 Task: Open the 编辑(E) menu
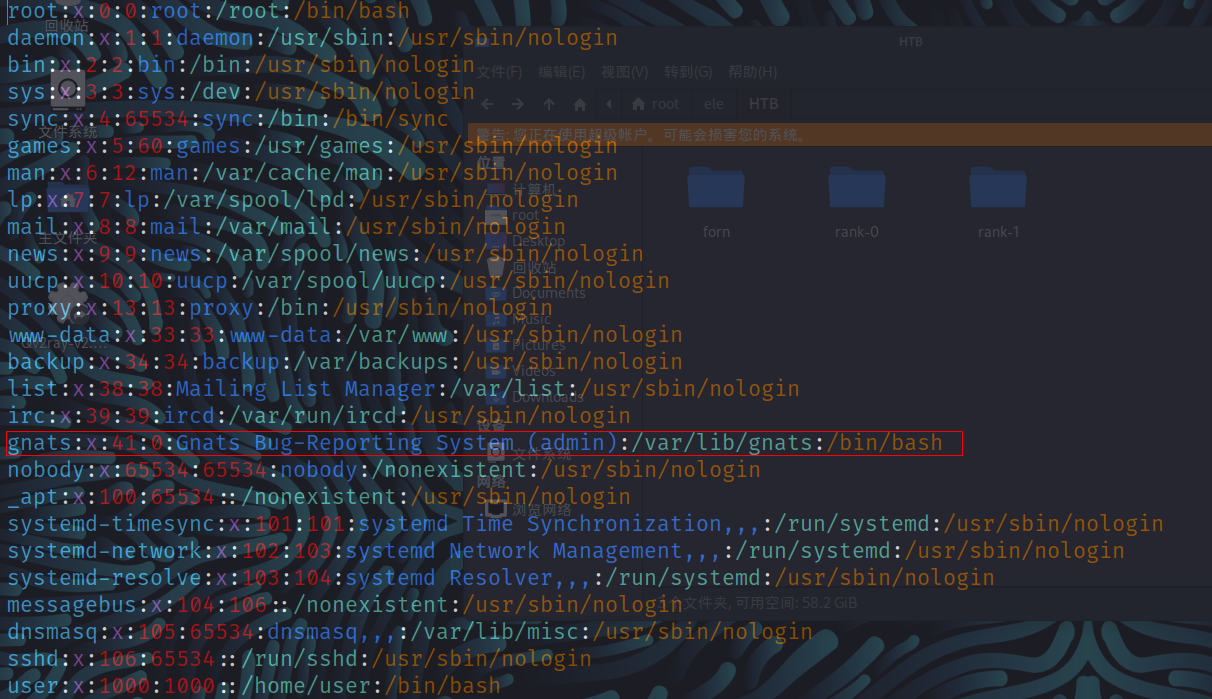coord(561,72)
